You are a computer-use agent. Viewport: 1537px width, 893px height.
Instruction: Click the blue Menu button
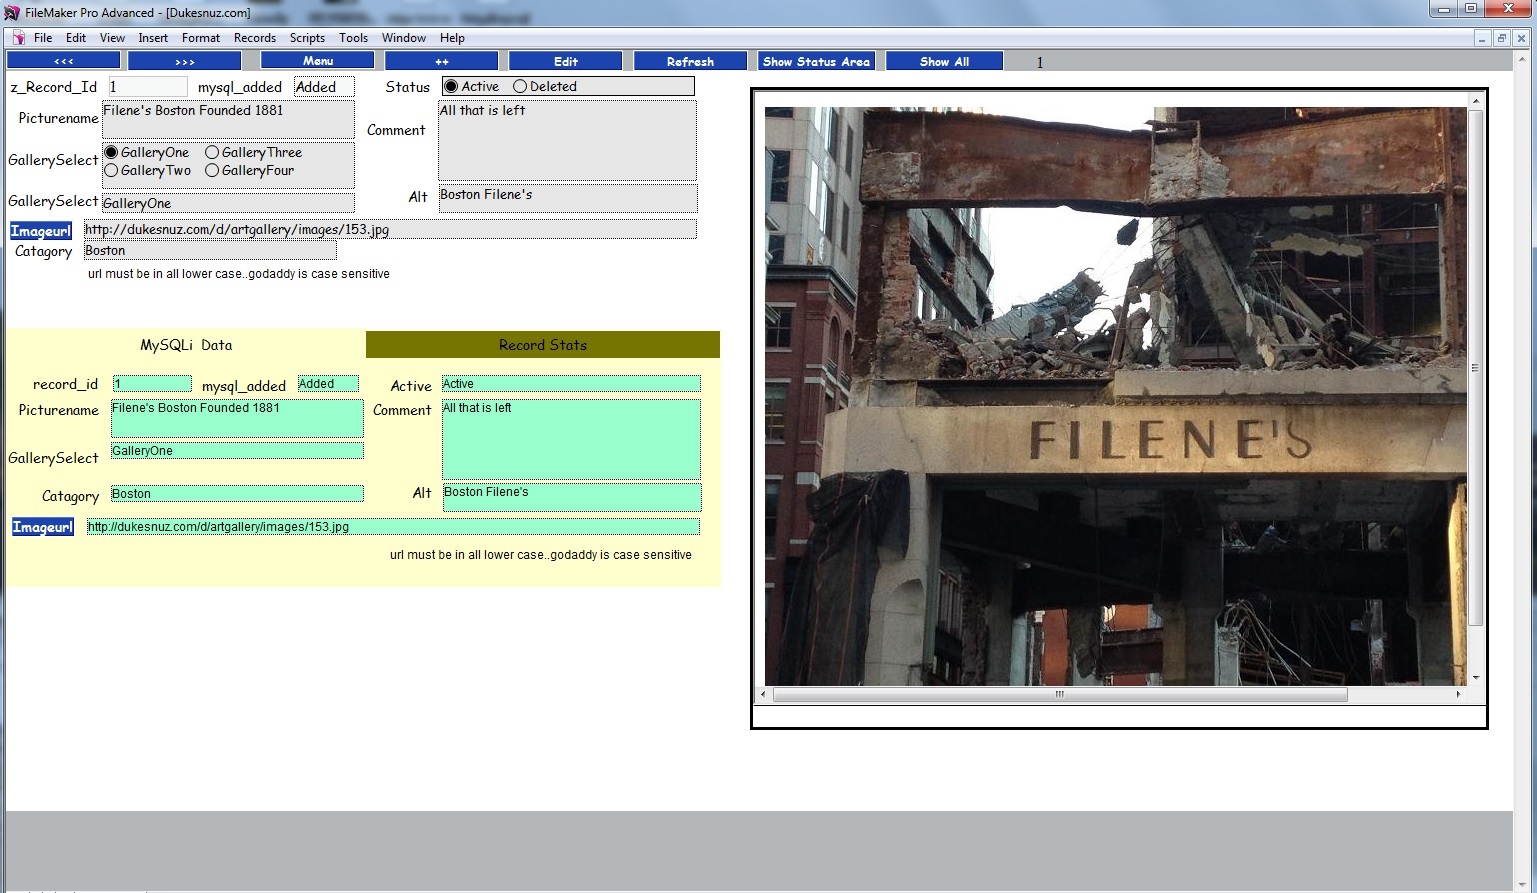coord(318,61)
